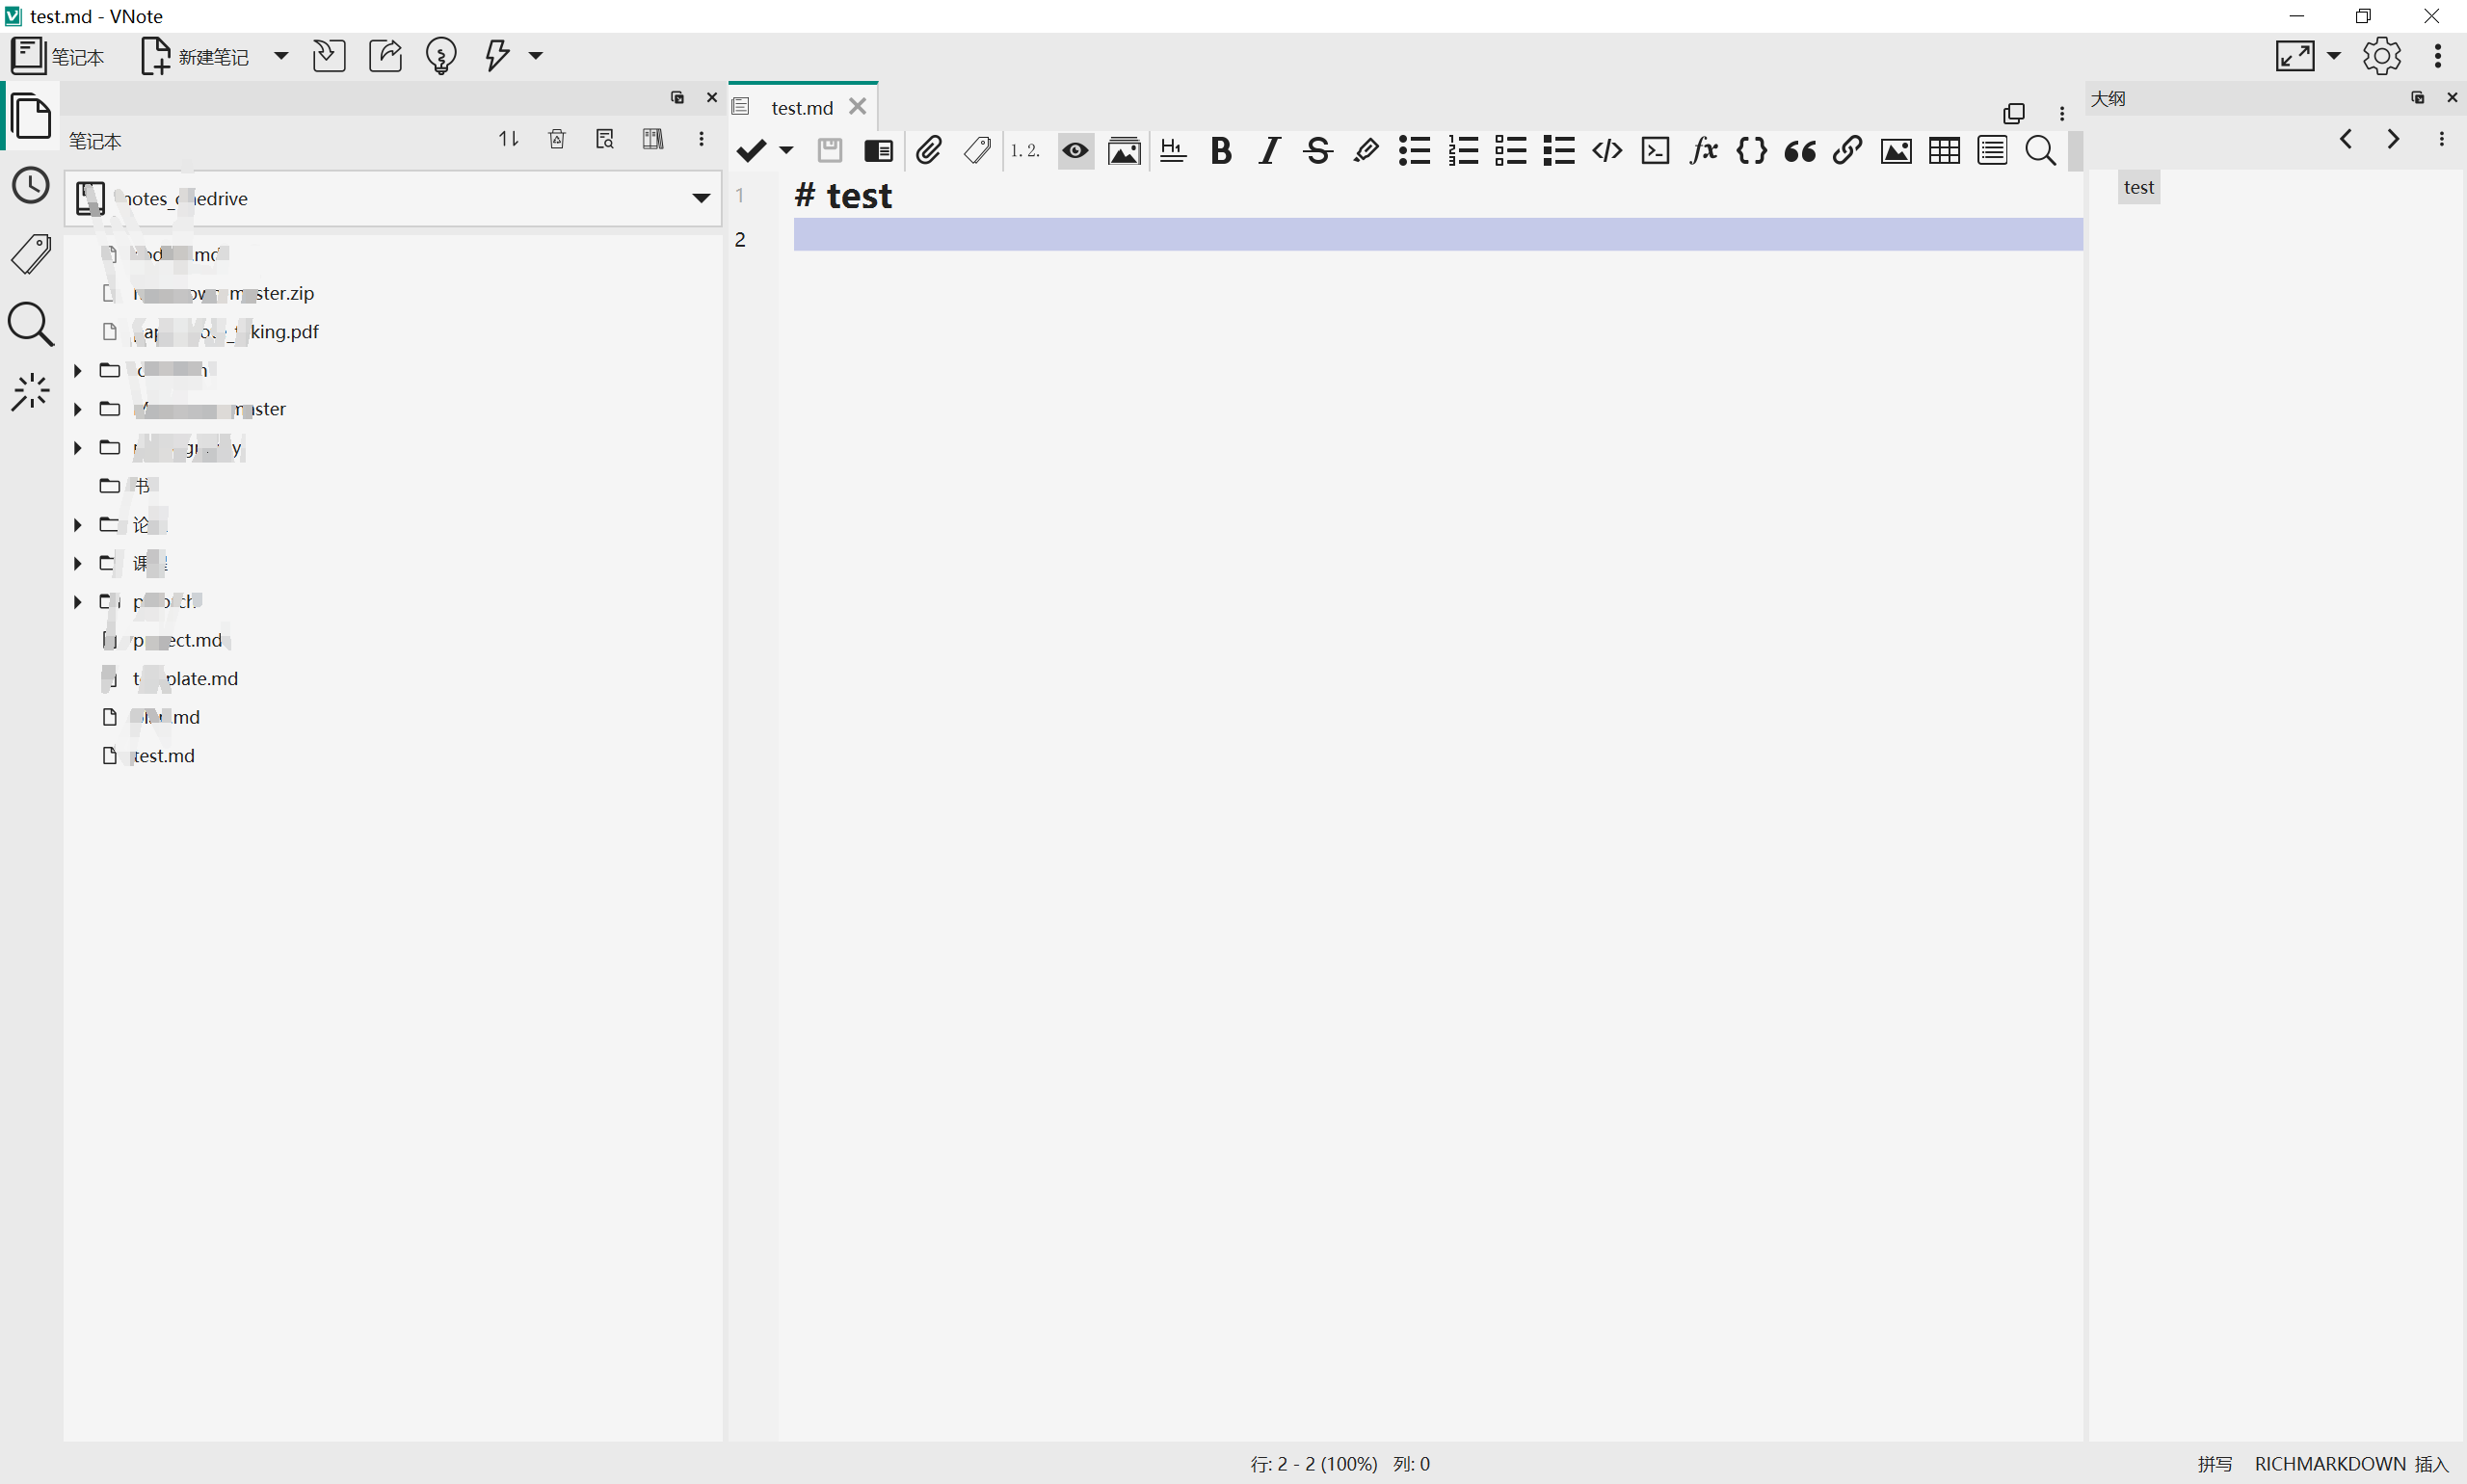Save the current note
2467x1484 pixels.
tap(828, 150)
